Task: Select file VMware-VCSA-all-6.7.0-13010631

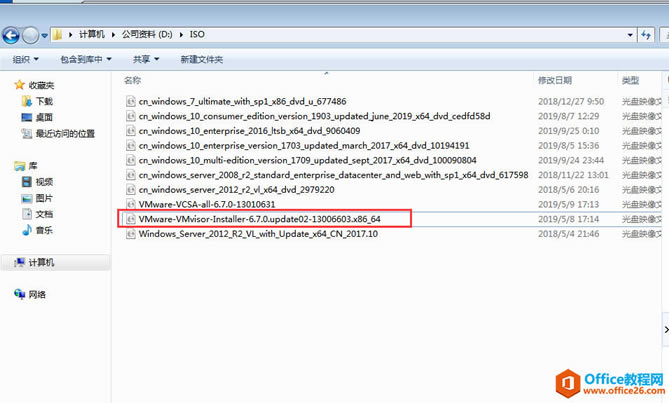Action: [207, 204]
